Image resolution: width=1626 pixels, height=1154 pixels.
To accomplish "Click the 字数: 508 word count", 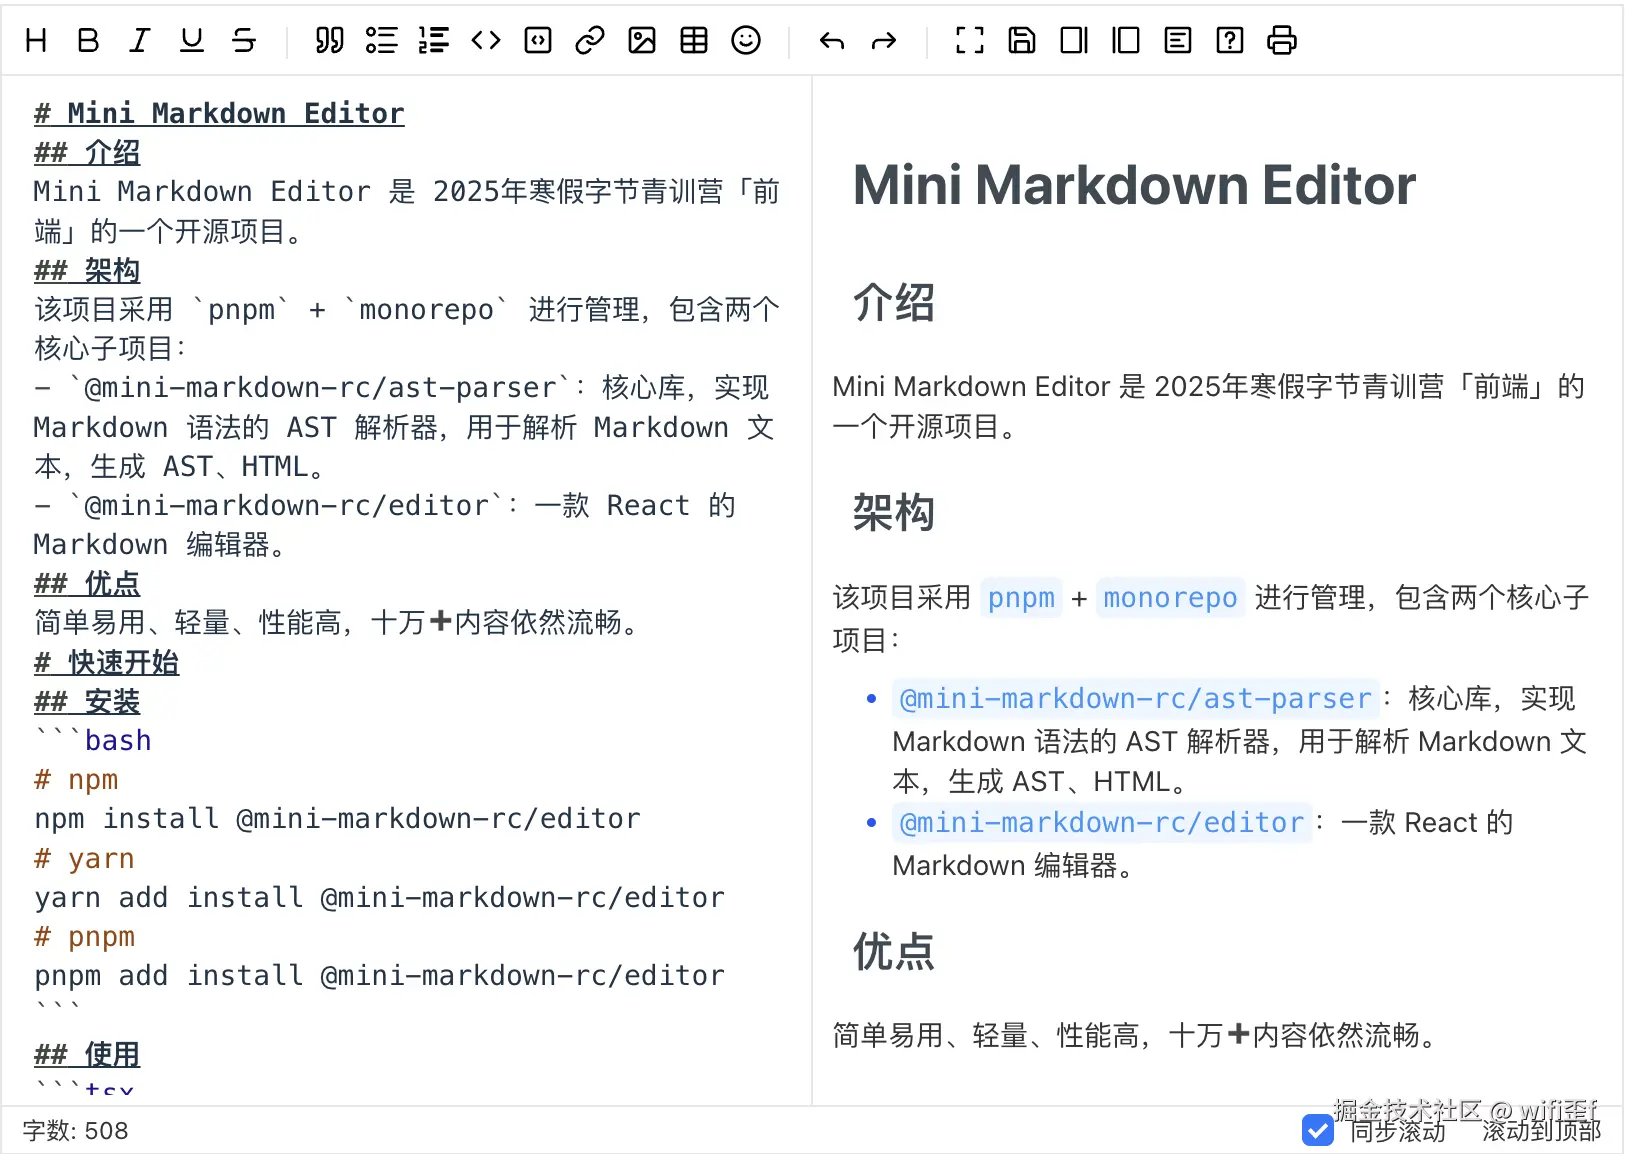I will [x=76, y=1131].
